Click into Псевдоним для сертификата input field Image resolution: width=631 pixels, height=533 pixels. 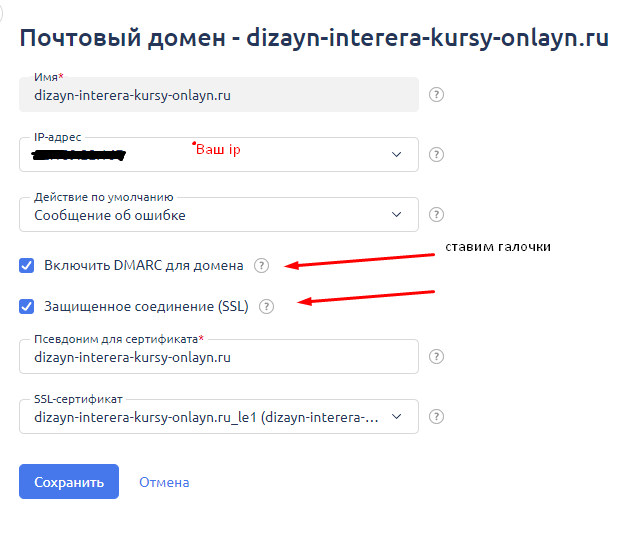218,356
